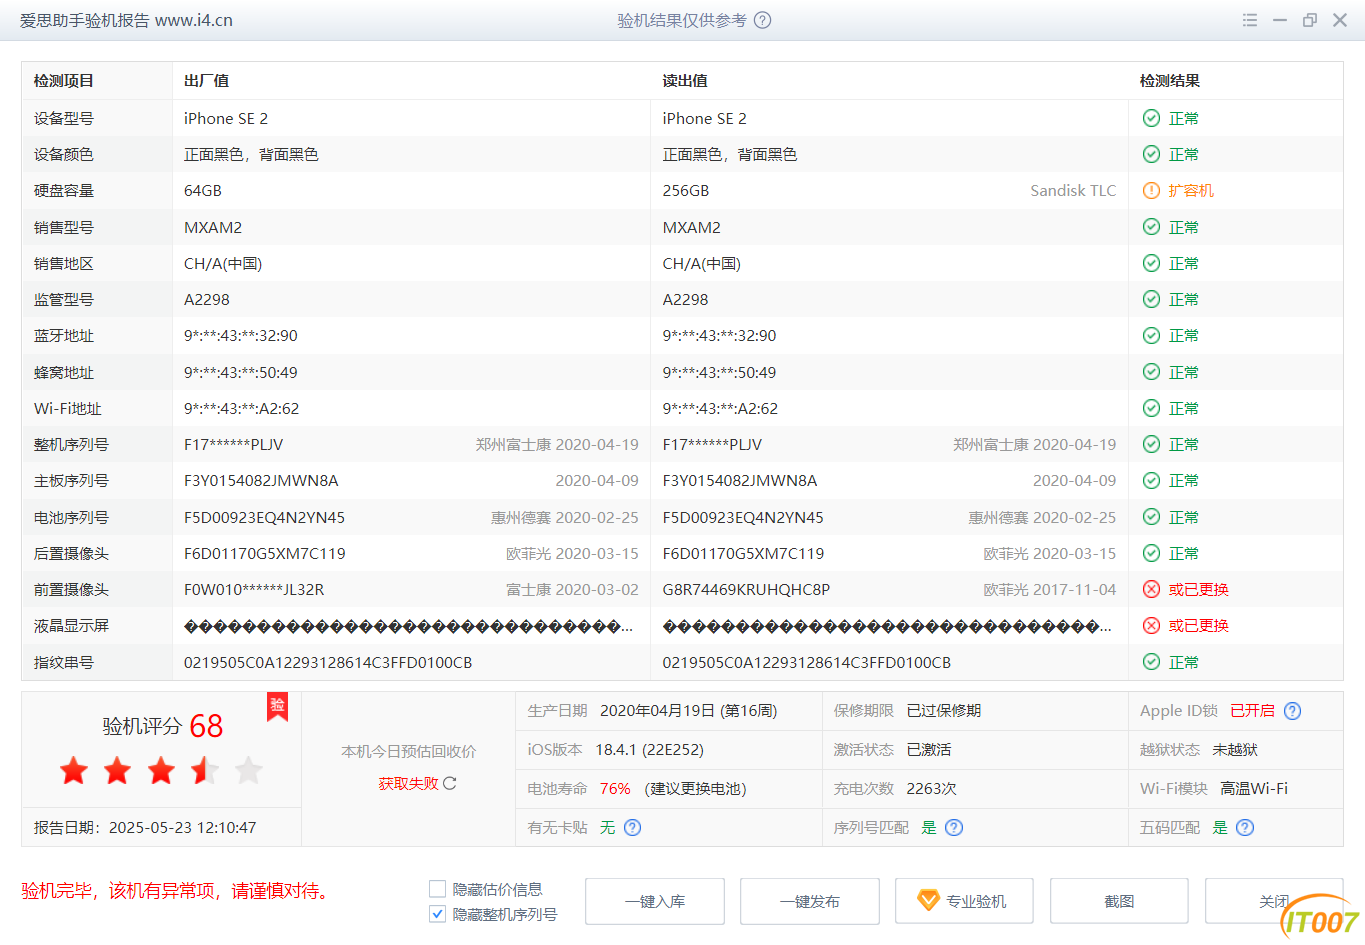Click 指纹串号 factory value 0219505C0A12293128614C3FFD0100CB

(x=328, y=662)
